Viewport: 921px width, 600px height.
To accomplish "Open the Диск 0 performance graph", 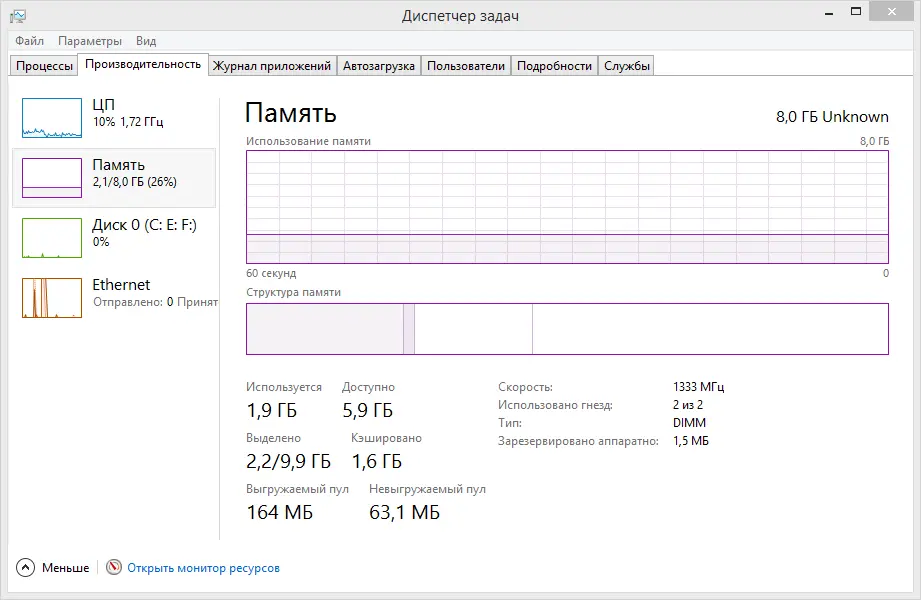I will (x=52, y=238).
